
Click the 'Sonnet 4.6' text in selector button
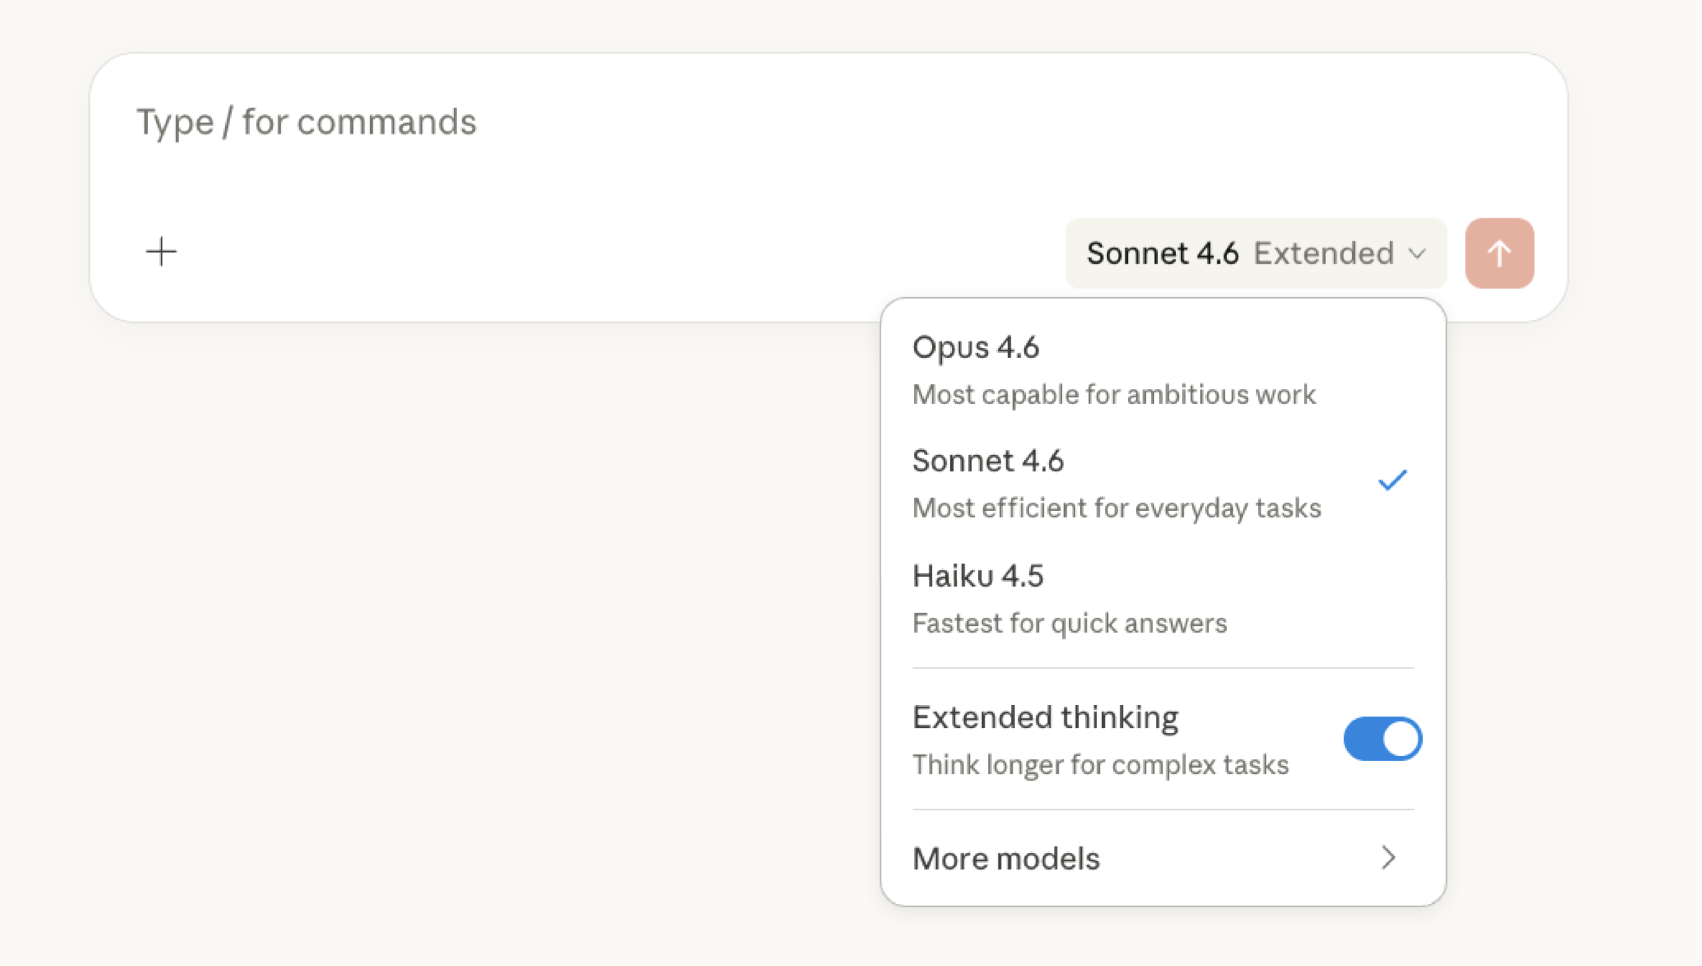click(1162, 254)
